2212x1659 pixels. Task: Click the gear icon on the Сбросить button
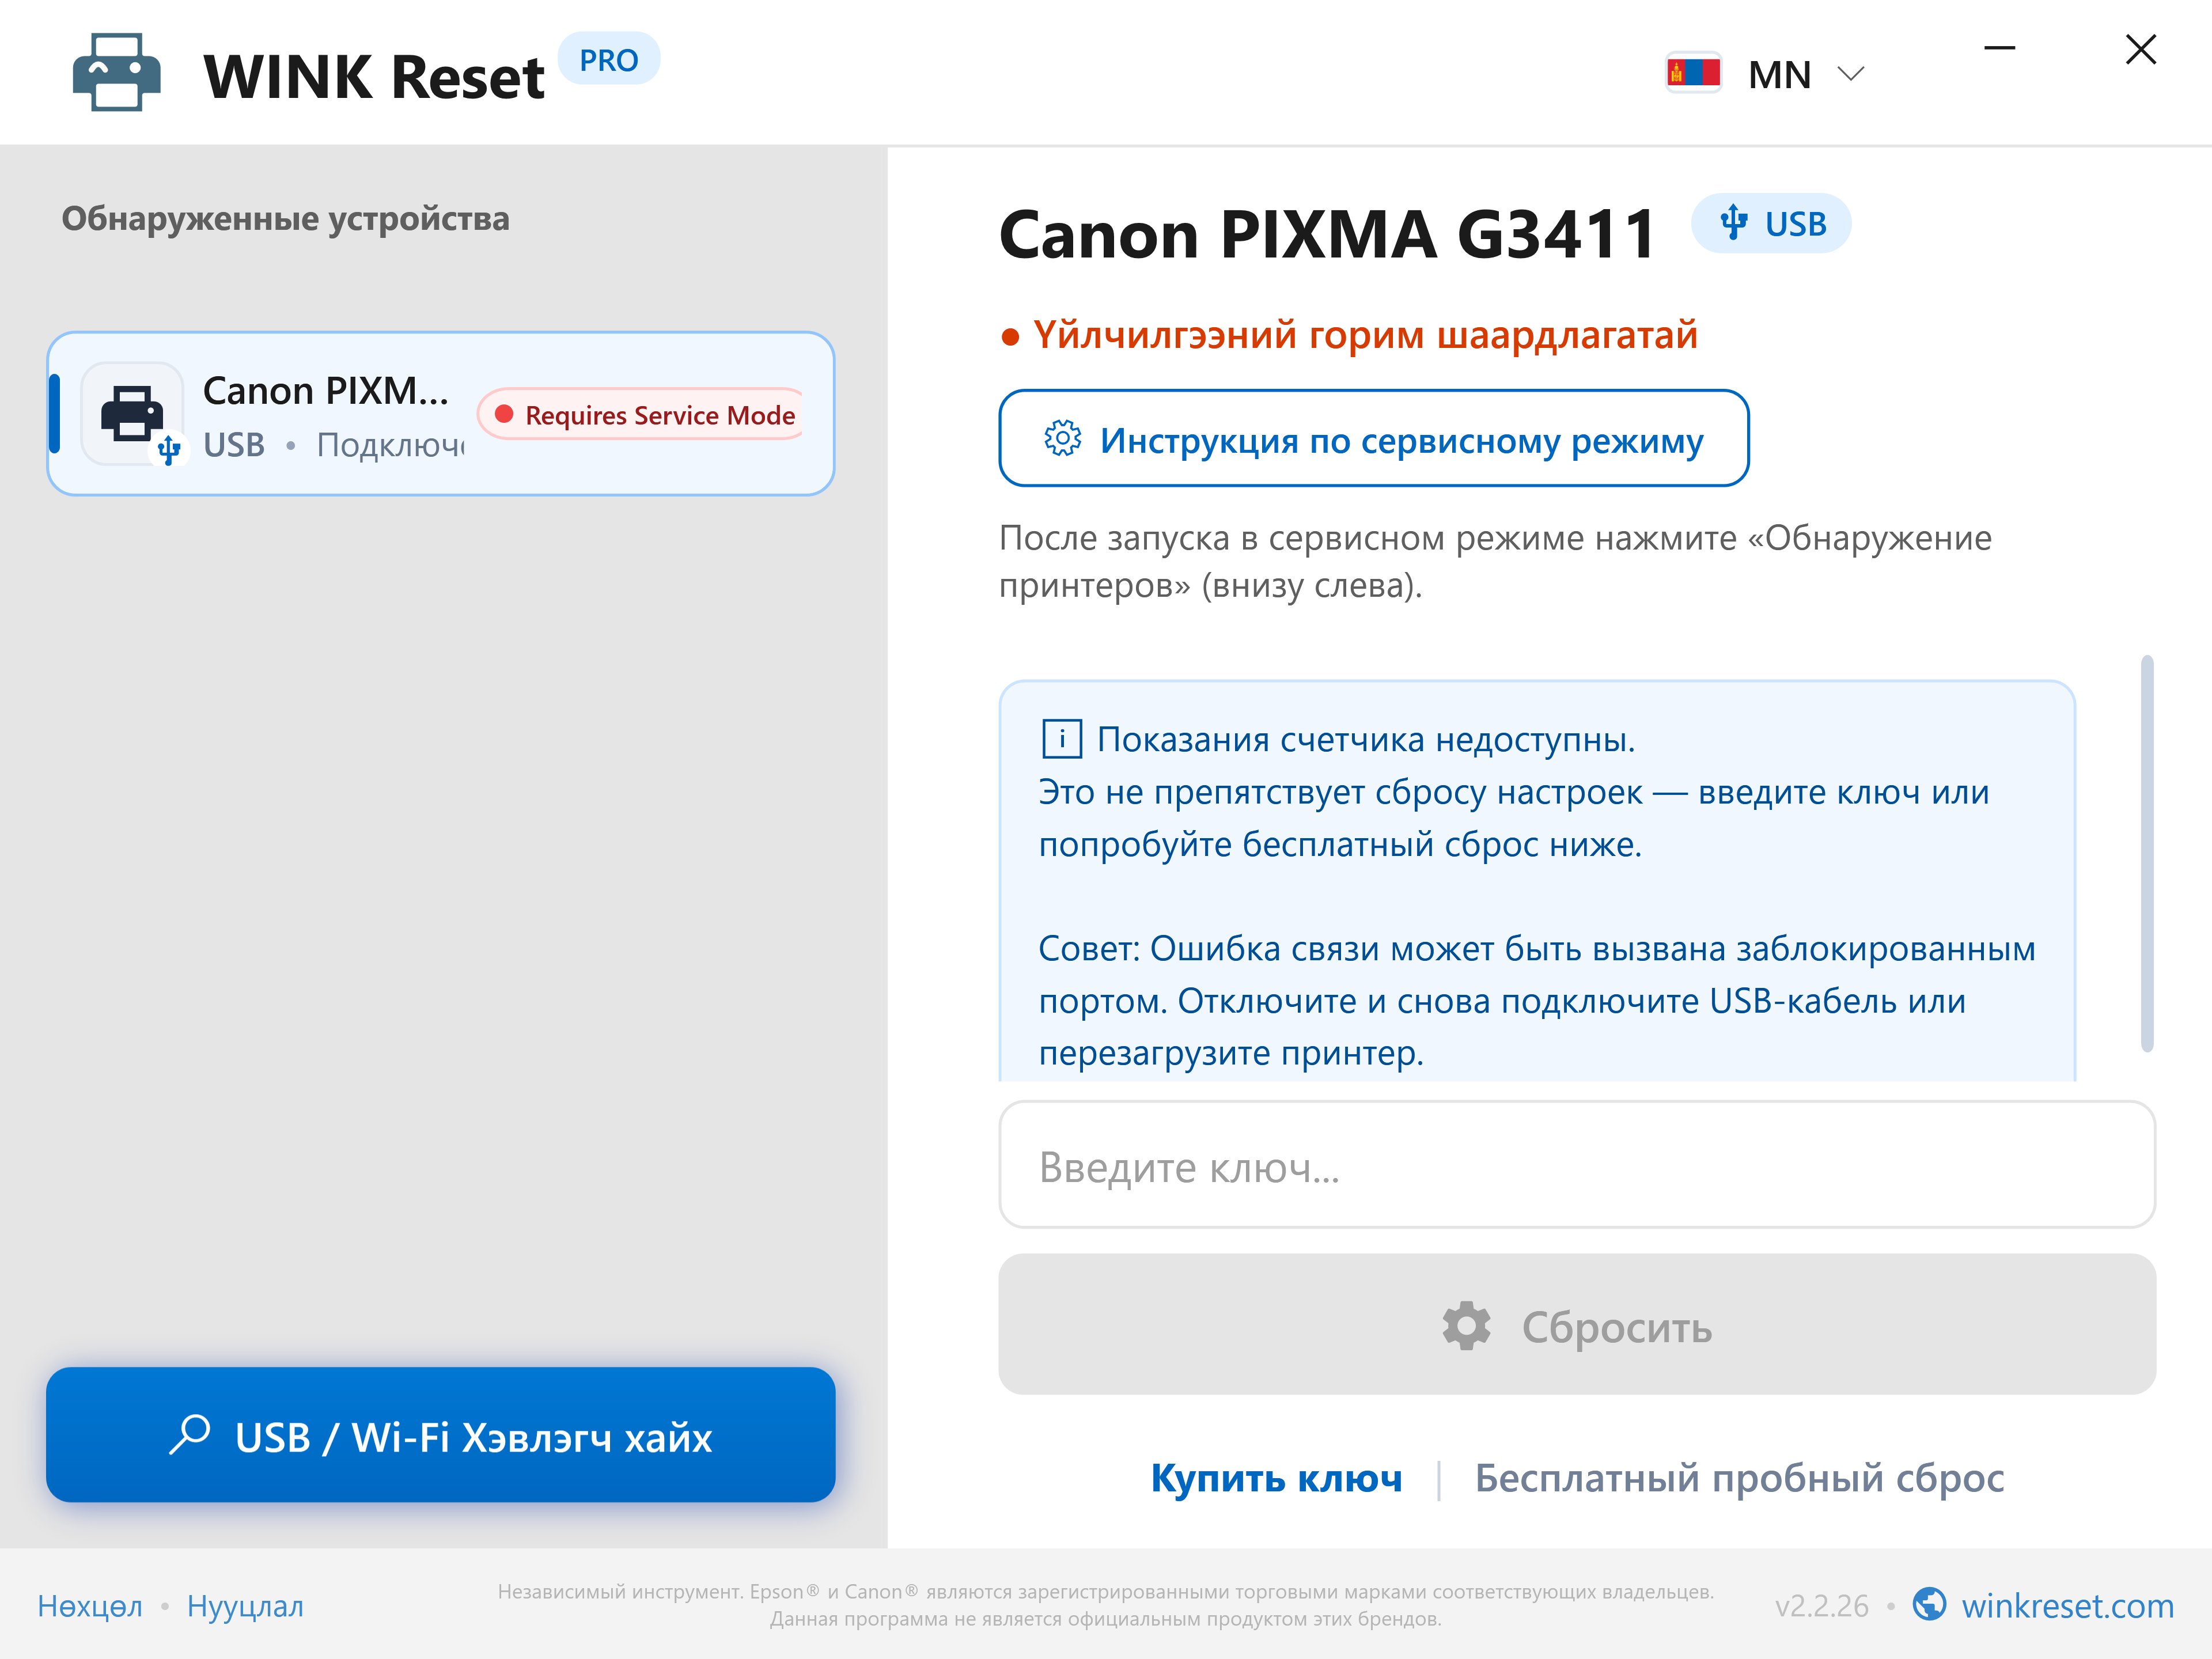pyautogui.click(x=1466, y=1326)
